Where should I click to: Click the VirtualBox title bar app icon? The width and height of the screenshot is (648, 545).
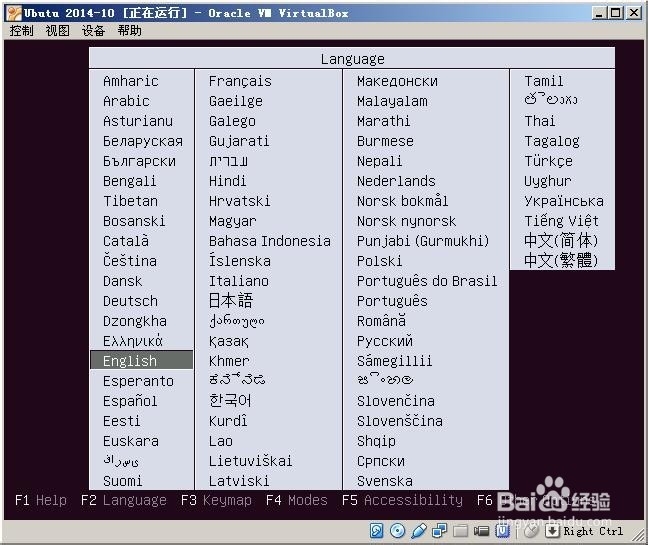[x=14, y=14]
